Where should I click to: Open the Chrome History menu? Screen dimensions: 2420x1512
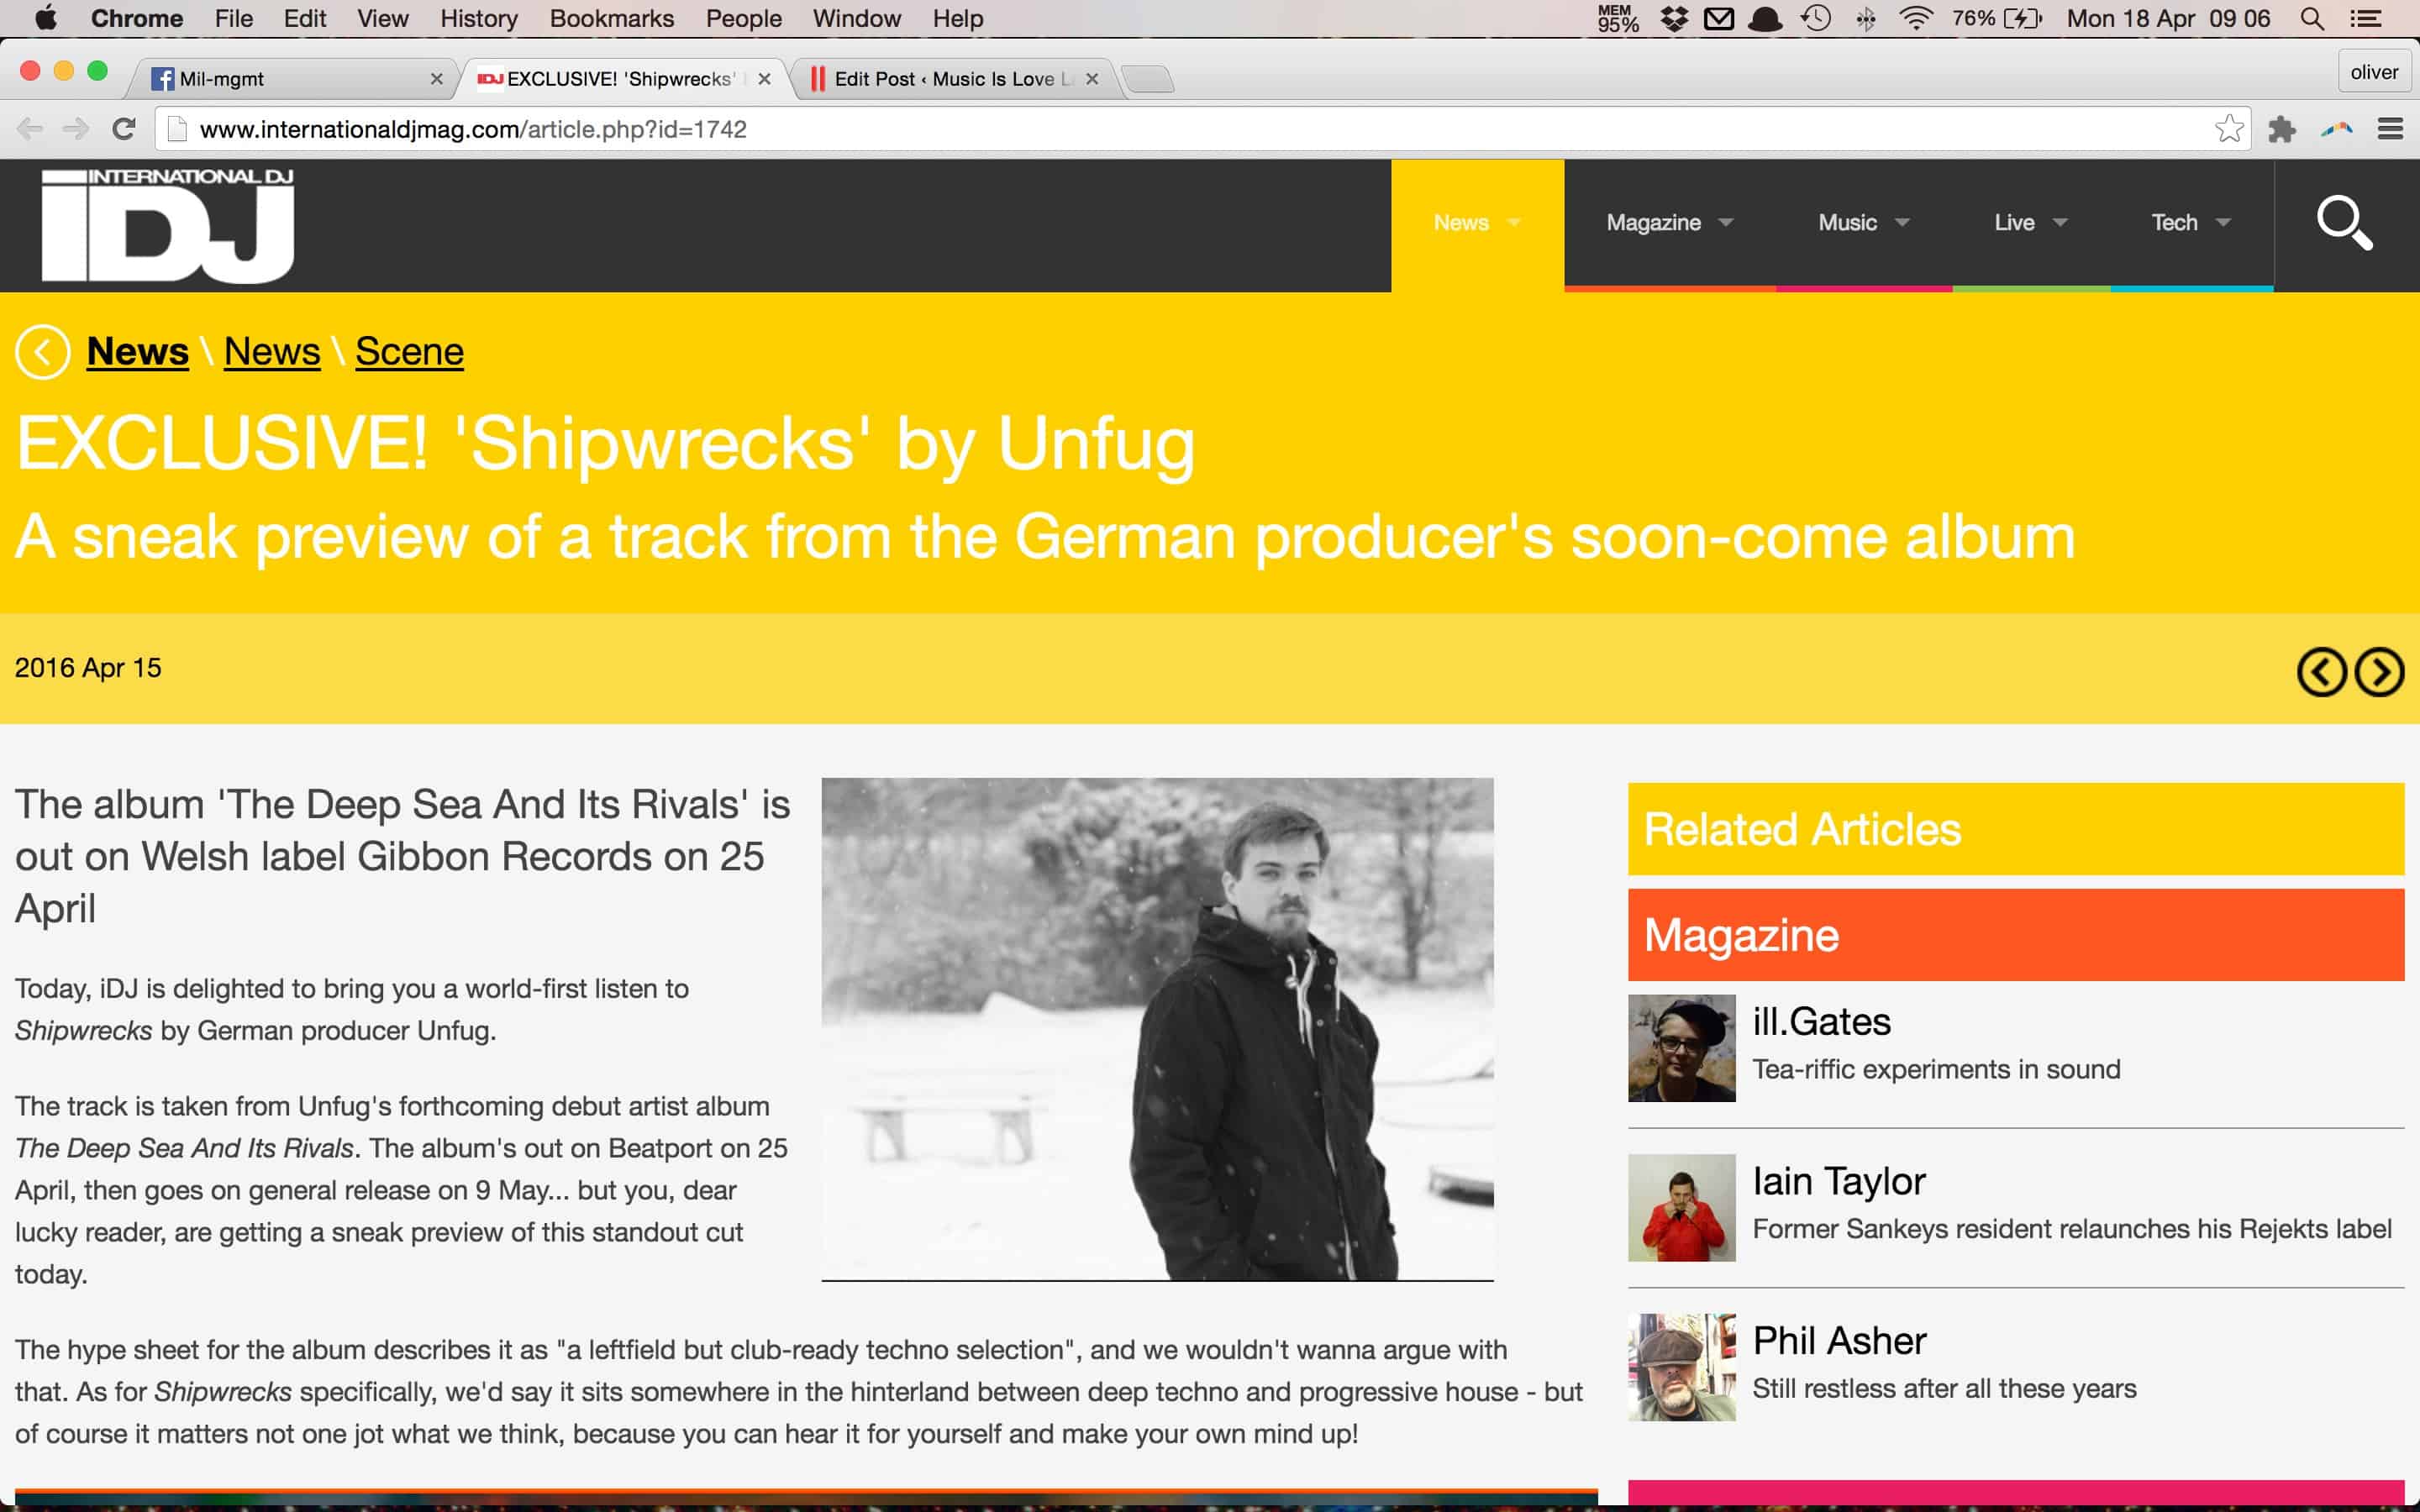coord(478,18)
